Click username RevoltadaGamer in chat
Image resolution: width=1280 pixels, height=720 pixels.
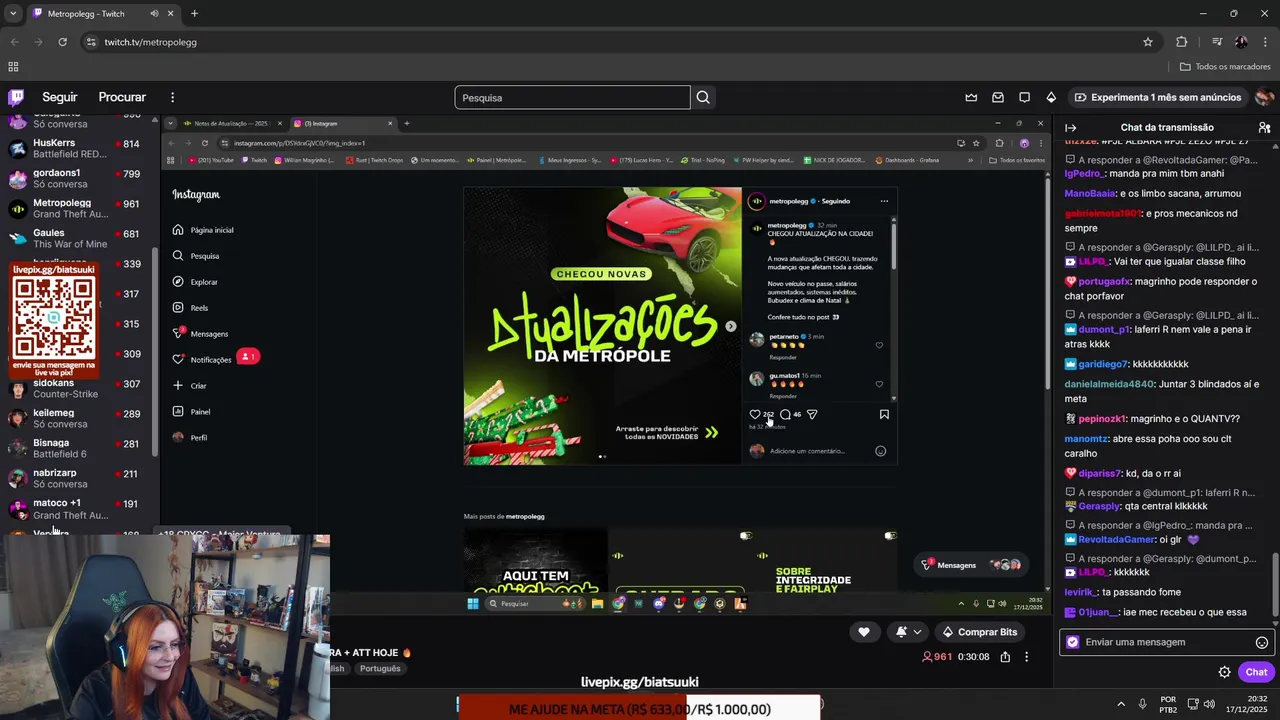(1117, 539)
